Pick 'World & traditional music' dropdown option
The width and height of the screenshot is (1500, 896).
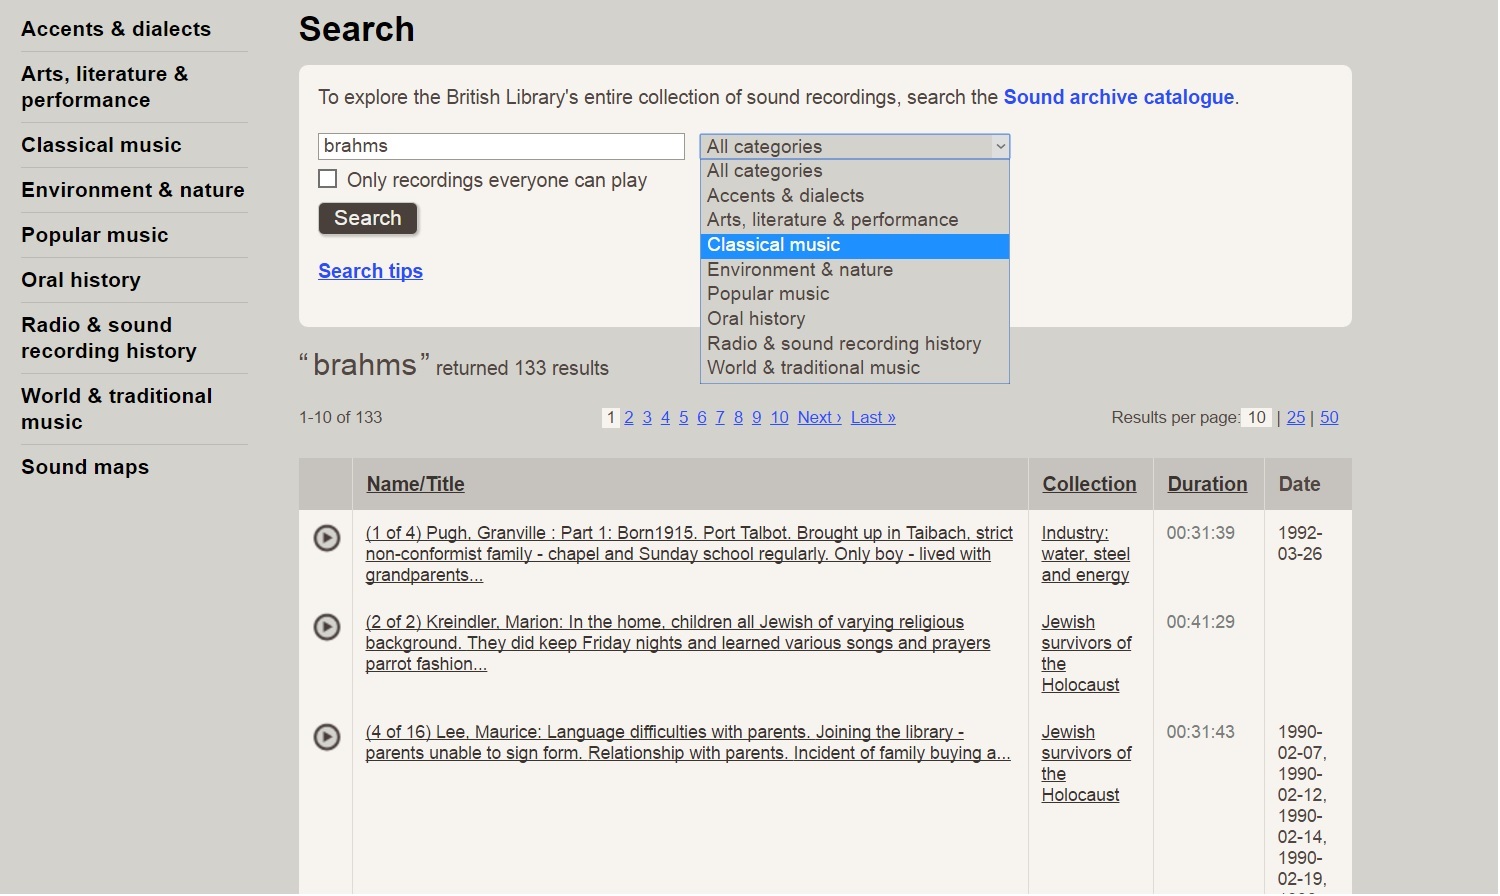pyautogui.click(x=813, y=368)
